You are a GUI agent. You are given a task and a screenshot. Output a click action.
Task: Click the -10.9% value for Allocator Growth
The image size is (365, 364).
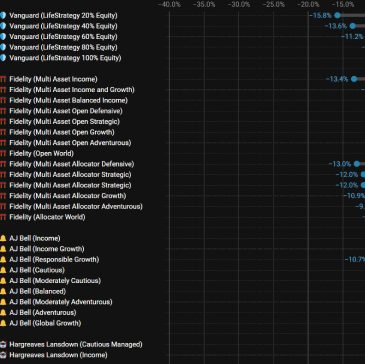pyautogui.click(x=354, y=196)
